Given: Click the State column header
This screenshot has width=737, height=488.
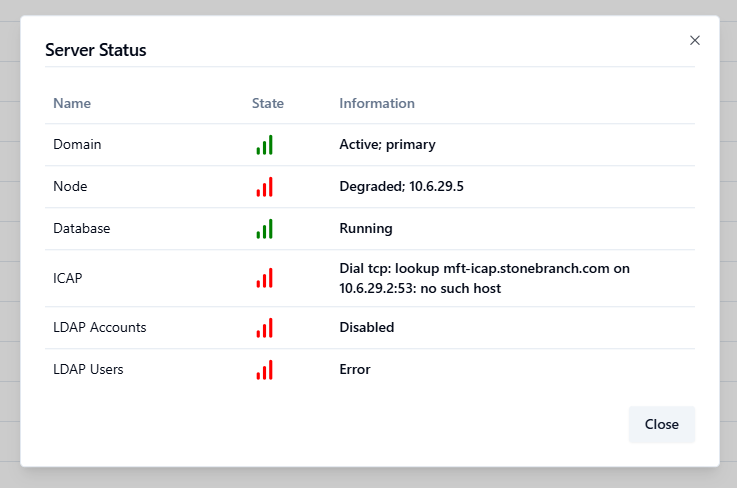Looking at the screenshot, I should pos(268,103).
